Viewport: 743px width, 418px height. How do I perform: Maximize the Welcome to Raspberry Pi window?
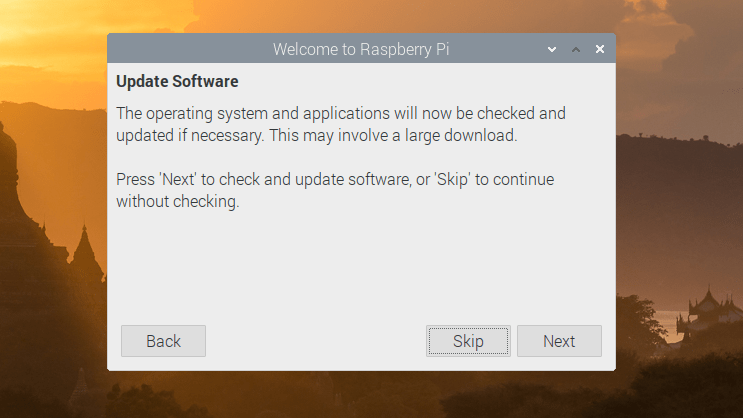(576, 49)
